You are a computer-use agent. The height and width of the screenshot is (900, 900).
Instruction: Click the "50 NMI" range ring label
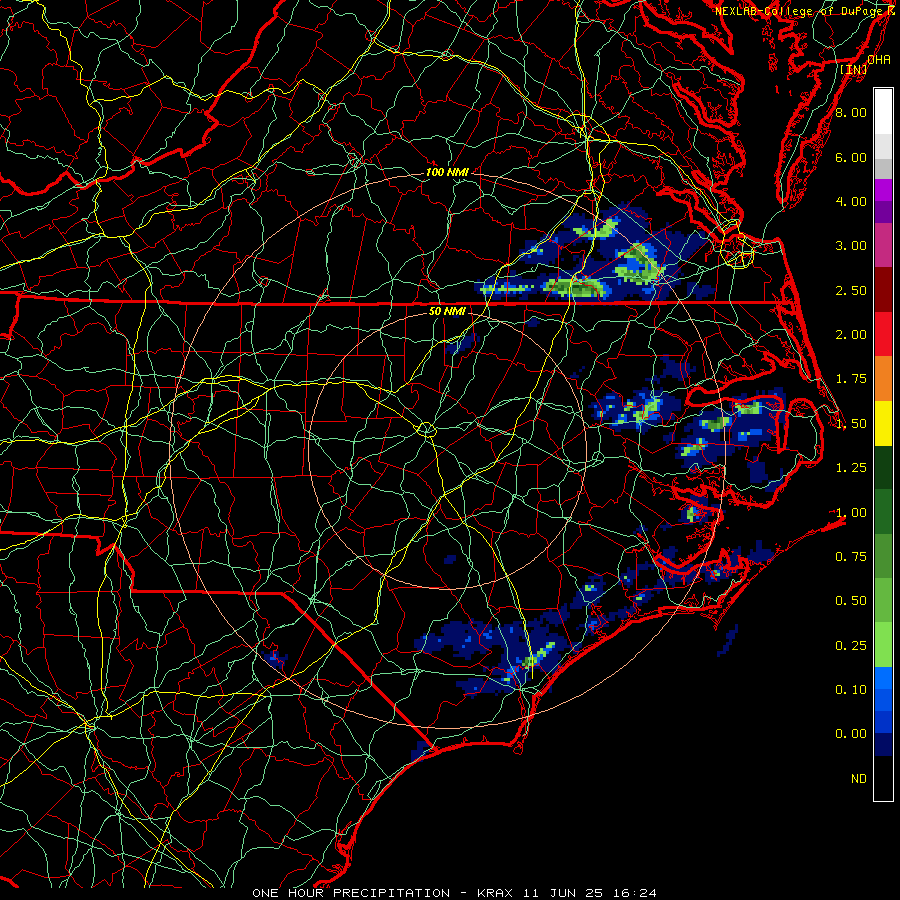click(447, 311)
